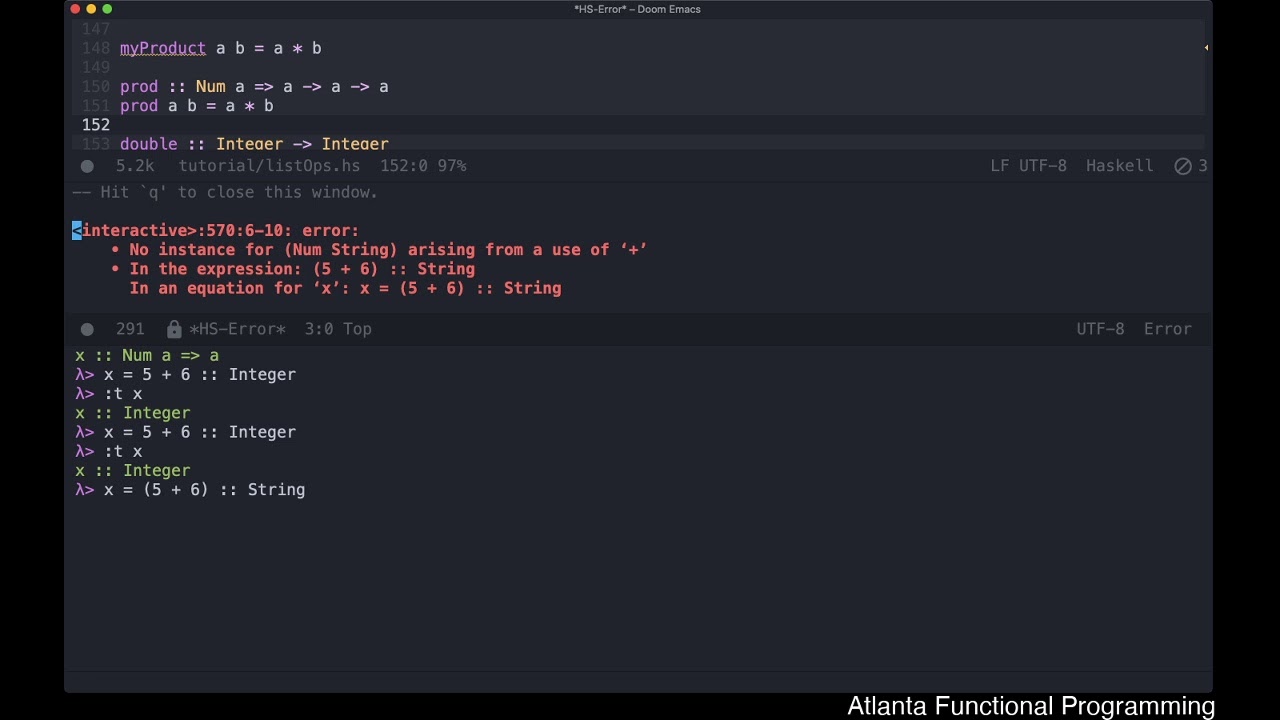Click the empty line 152 in editor
This screenshot has height=720, width=1280.
(660, 125)
